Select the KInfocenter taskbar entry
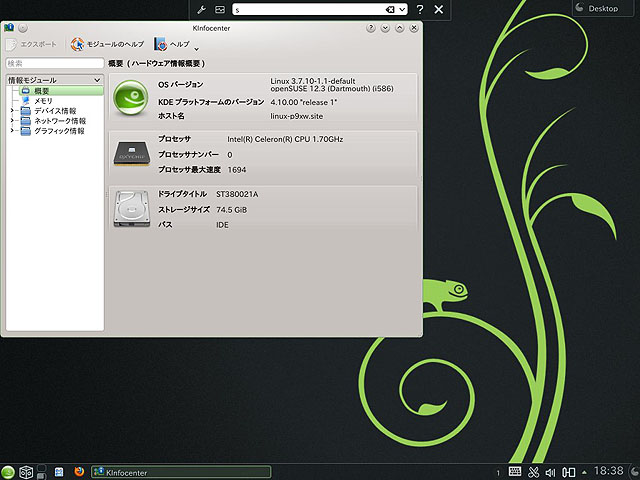This screenshot has width=640, height=480. (181, 472)
